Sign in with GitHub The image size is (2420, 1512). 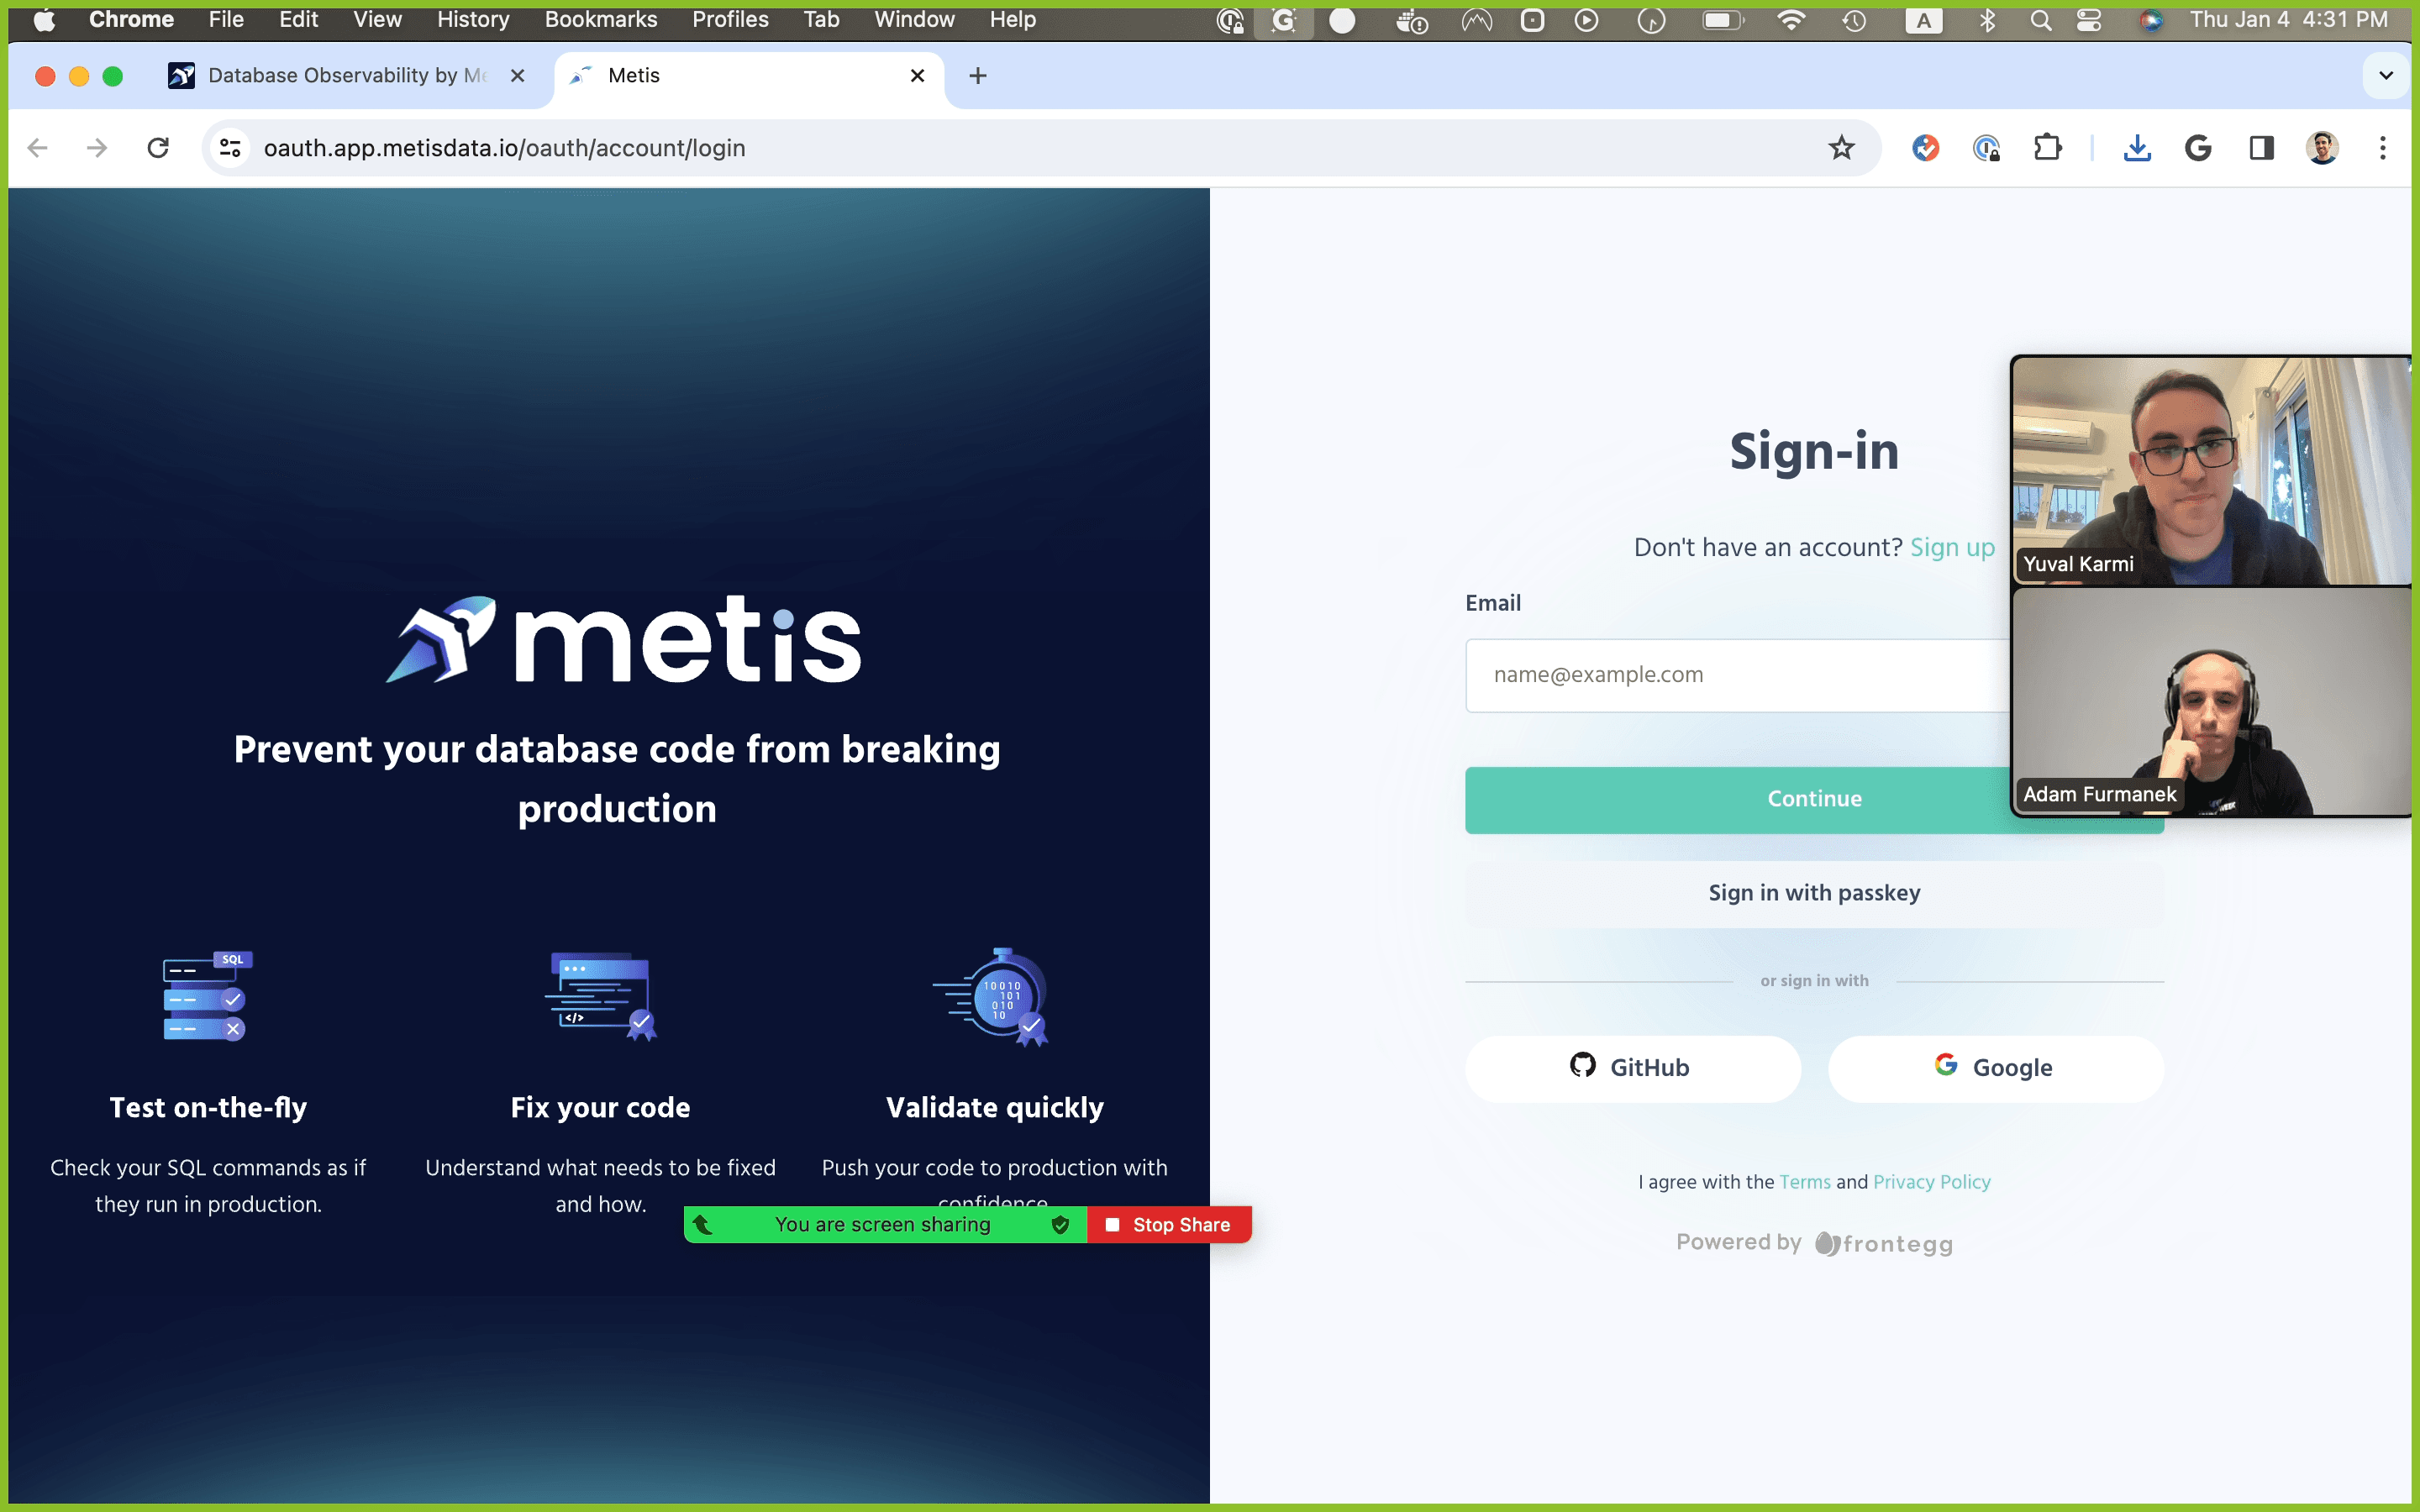click(x=1633, y=1068)
